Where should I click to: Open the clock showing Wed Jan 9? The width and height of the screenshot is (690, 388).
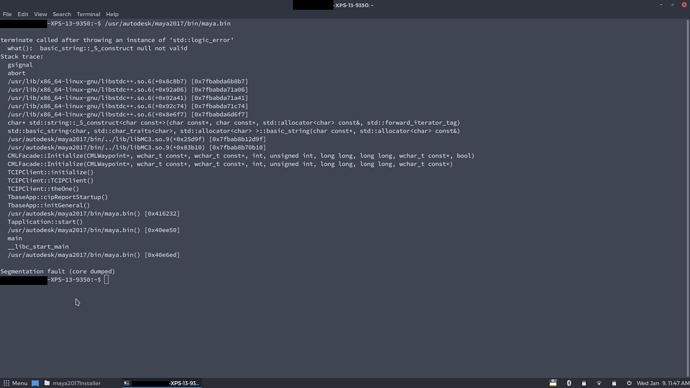(x=663, y=383)
